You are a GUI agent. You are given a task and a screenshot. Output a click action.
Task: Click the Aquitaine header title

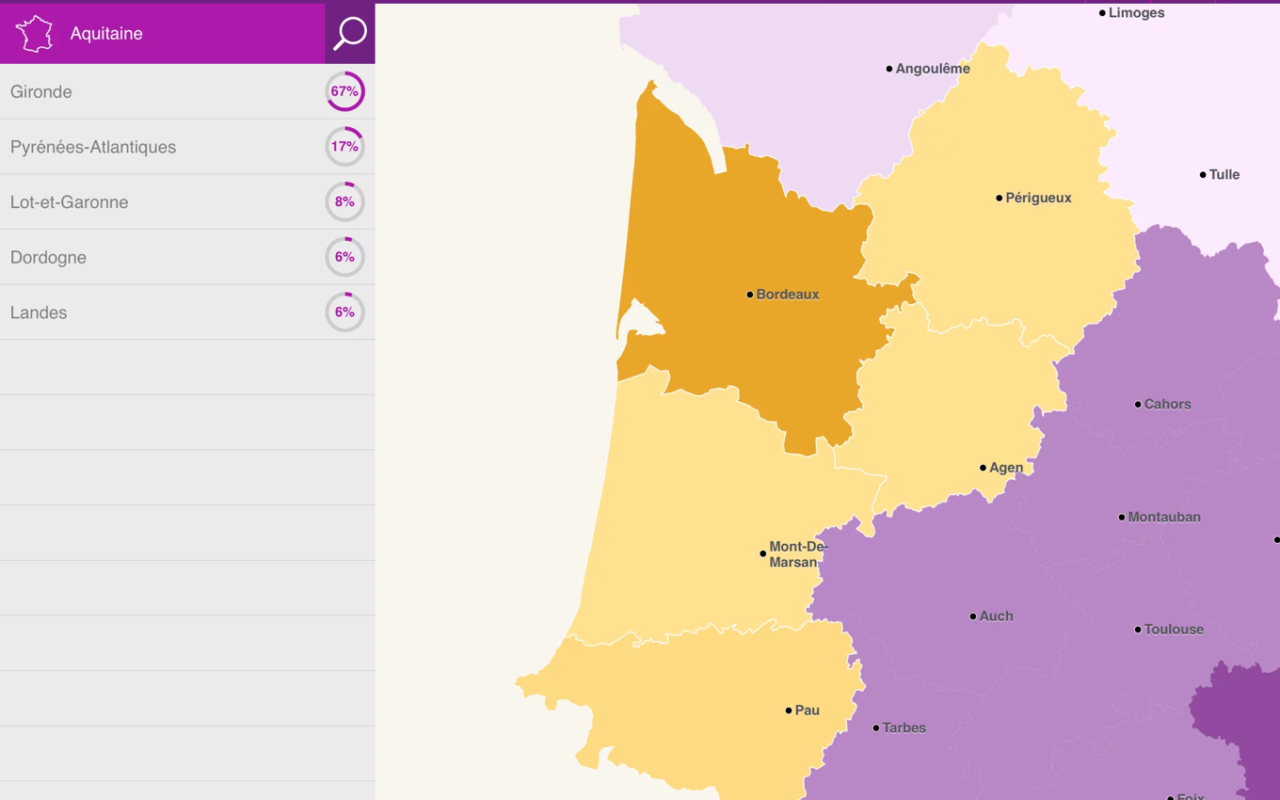click(106, 33)
